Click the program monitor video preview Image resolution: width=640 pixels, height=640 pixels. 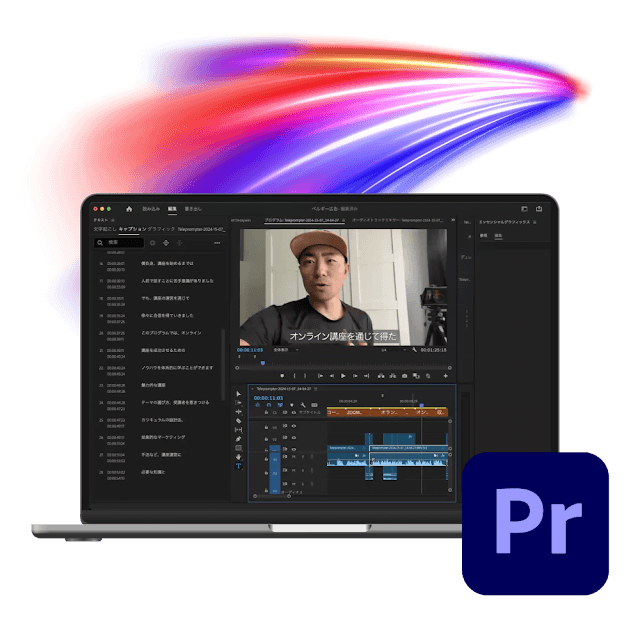click(x=343, y=287)
